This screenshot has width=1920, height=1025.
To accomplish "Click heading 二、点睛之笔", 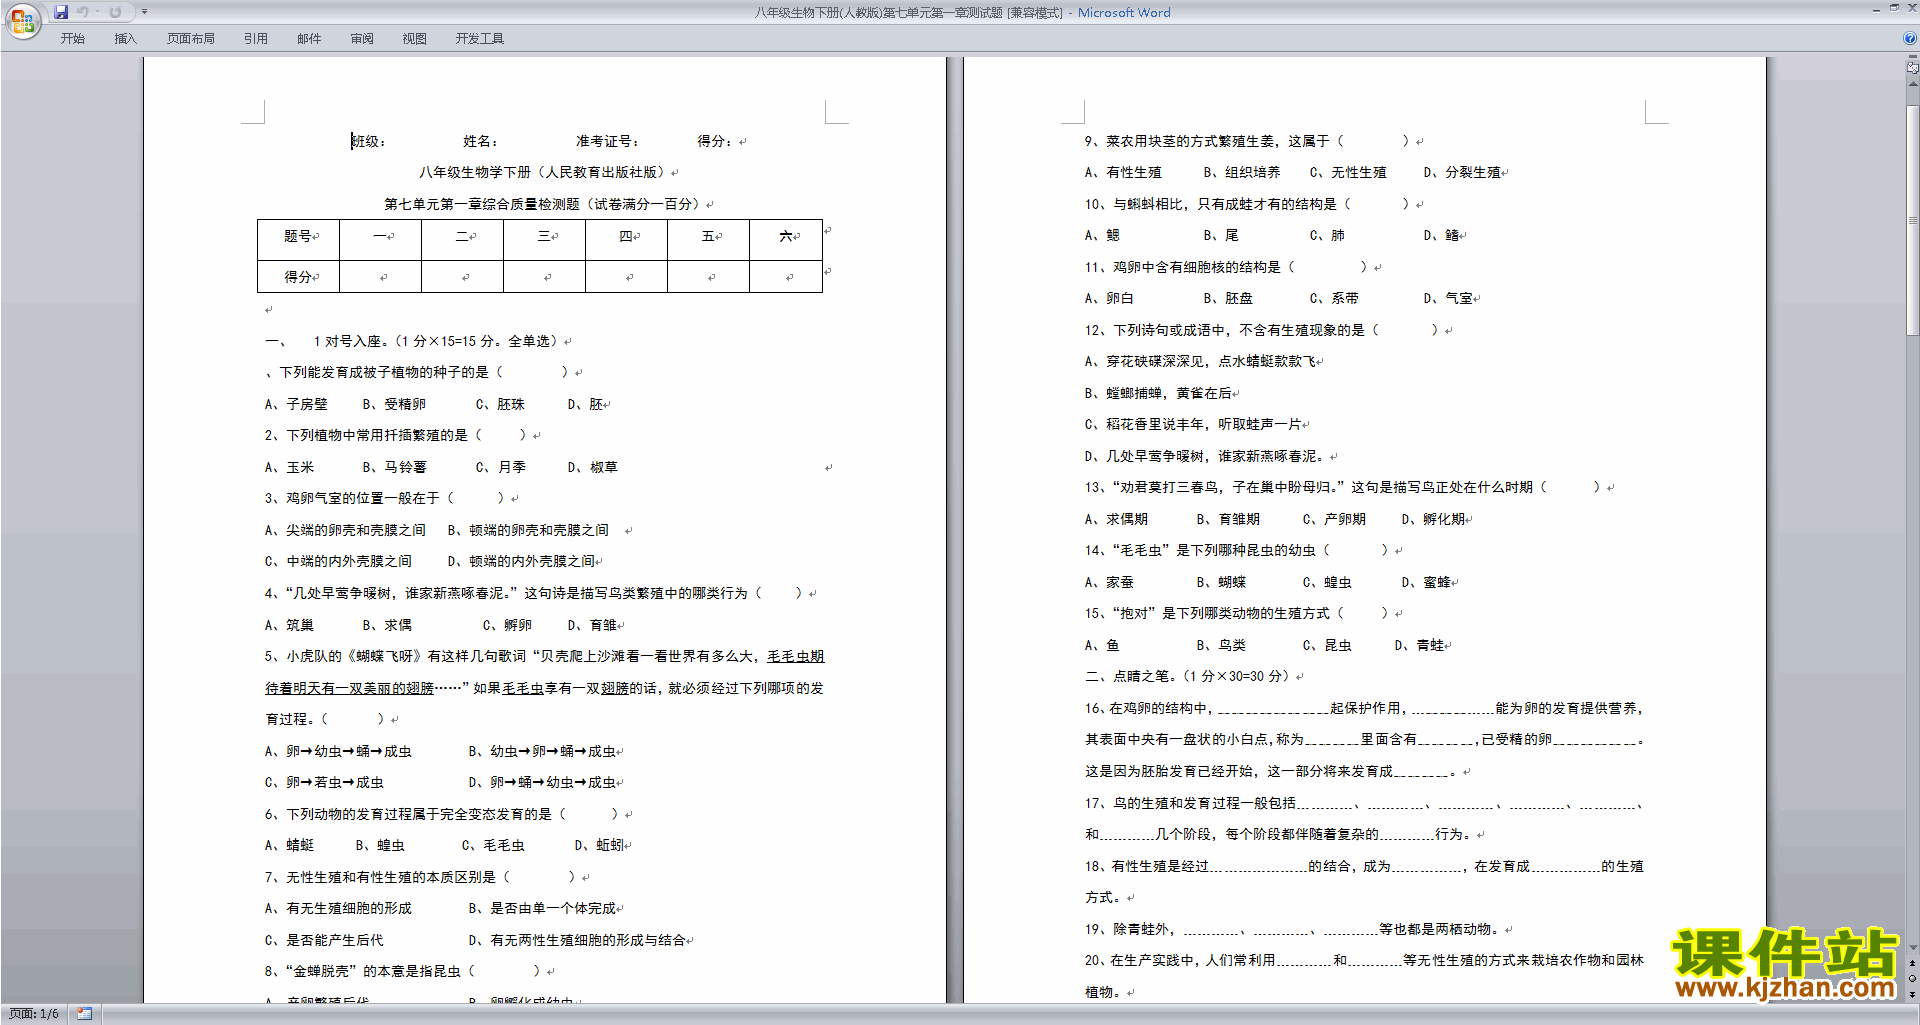I will click(x=1191, y=676).
